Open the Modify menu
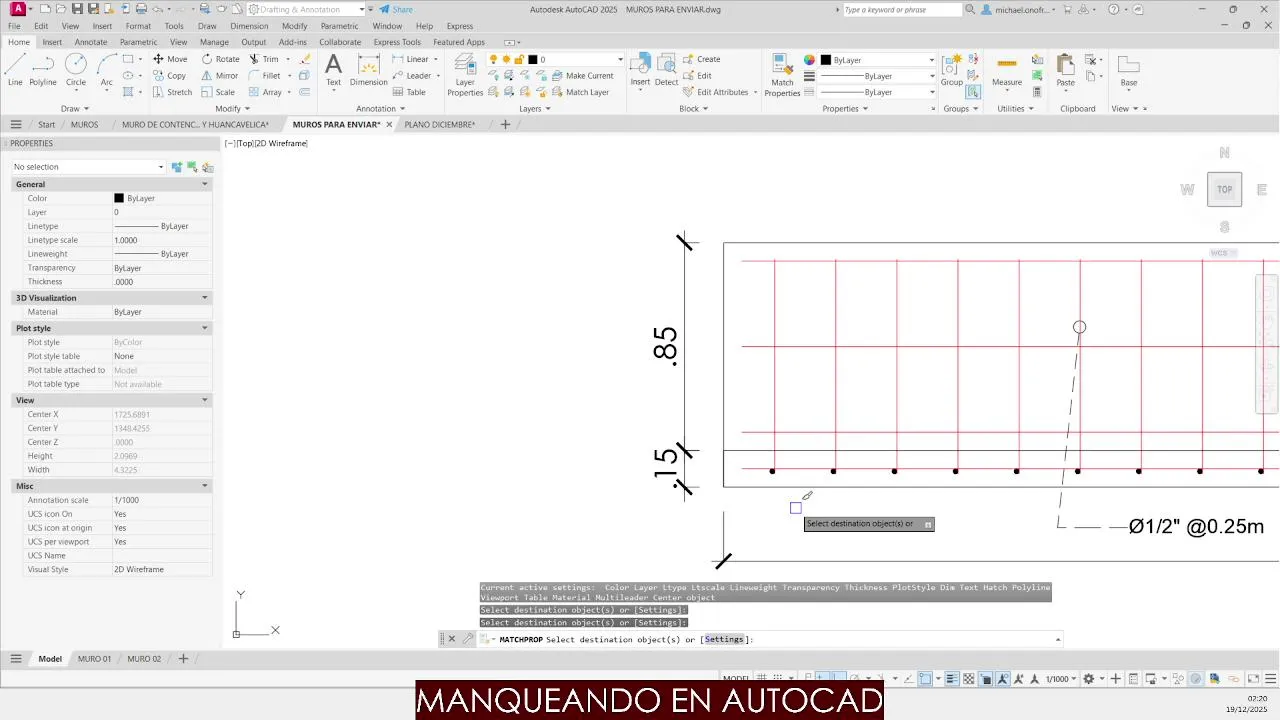Image resolution: width=1280 pixels, height=720 pixels. pos(295,26)
